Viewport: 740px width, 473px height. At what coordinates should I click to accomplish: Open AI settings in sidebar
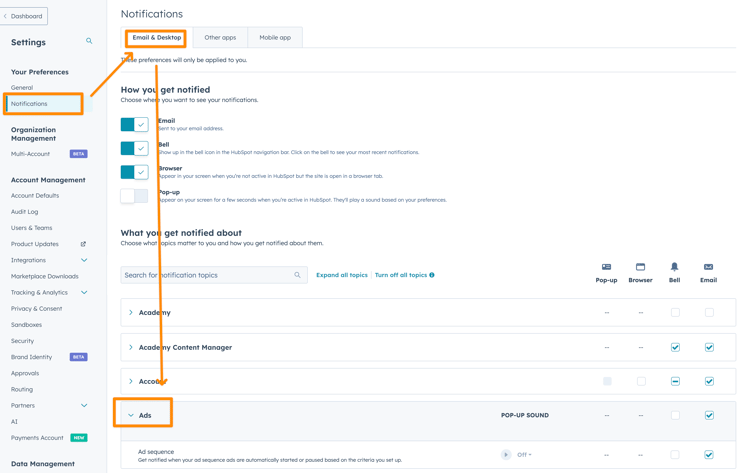coord(14,422)
